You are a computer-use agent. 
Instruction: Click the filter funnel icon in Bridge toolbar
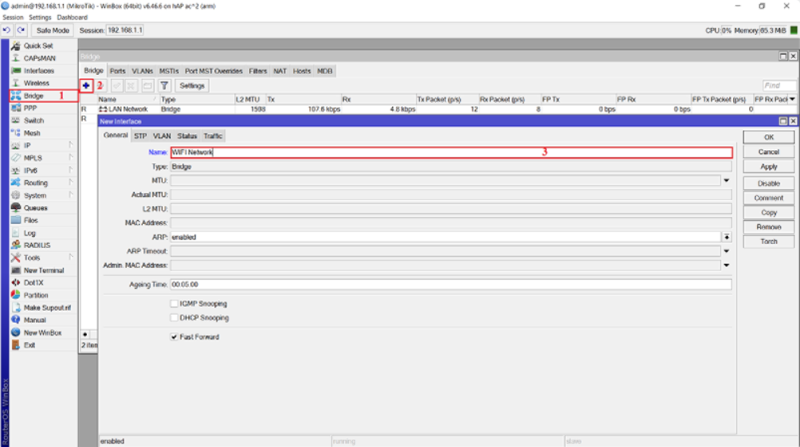pyautogui.click(x=164, y=86)
